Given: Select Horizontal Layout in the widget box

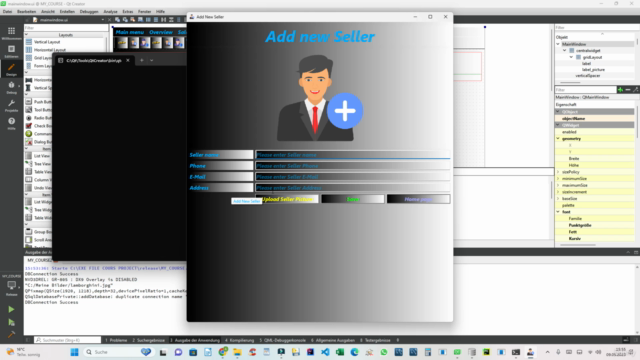Looking at the screenshot, I should click(x=50, y=50).
